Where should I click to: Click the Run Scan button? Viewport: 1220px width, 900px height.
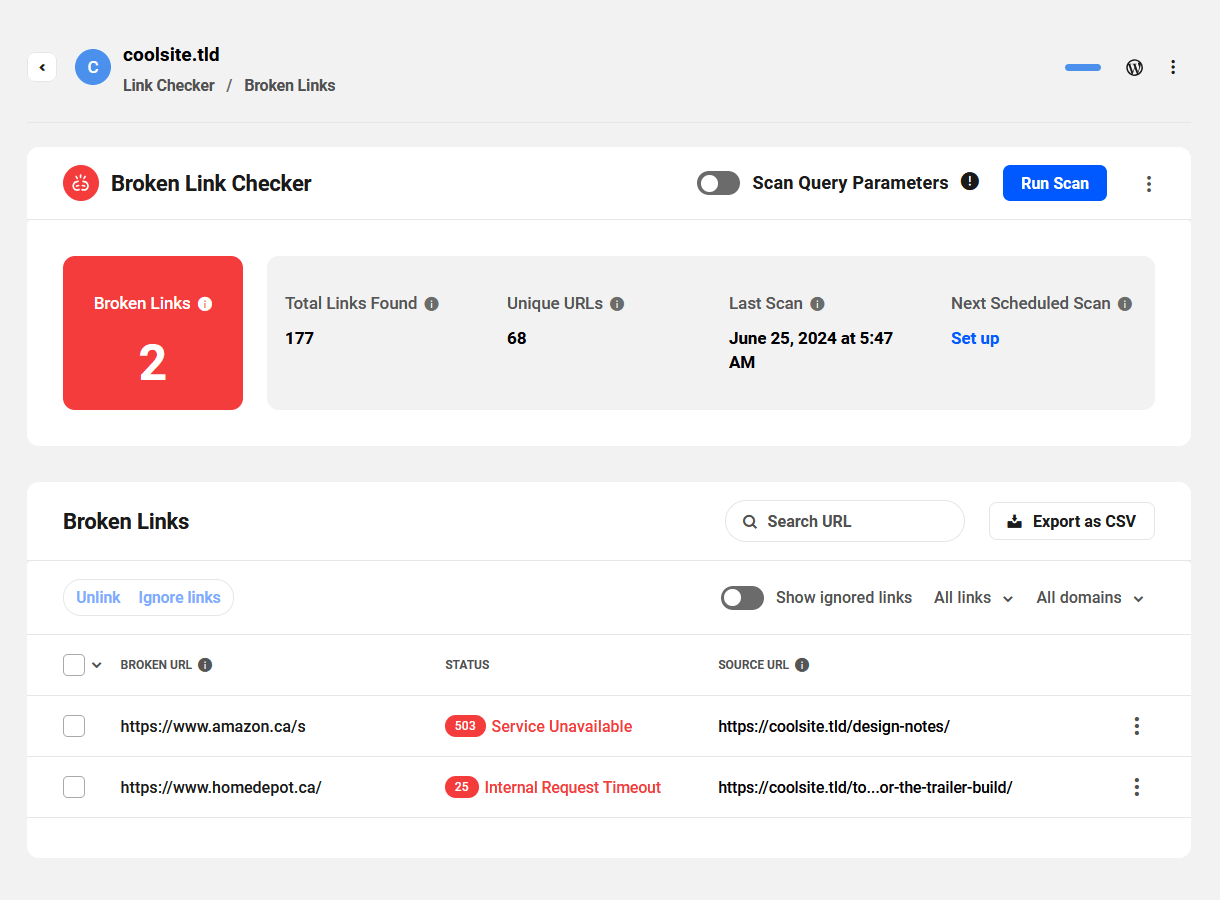coord(1055,183)
